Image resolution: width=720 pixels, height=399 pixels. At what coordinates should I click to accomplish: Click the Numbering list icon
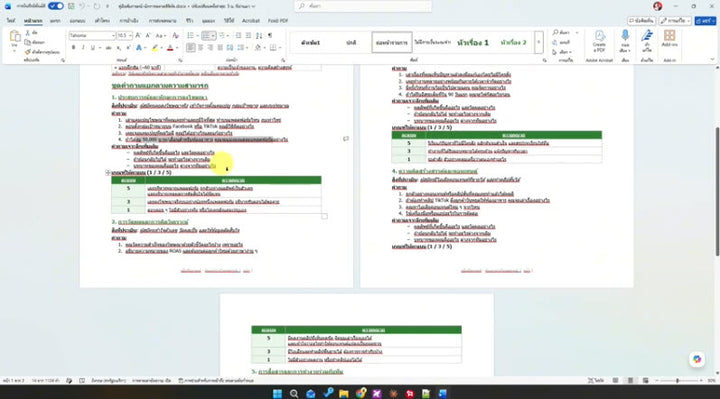pyautogui.click(x=206, y=35)
